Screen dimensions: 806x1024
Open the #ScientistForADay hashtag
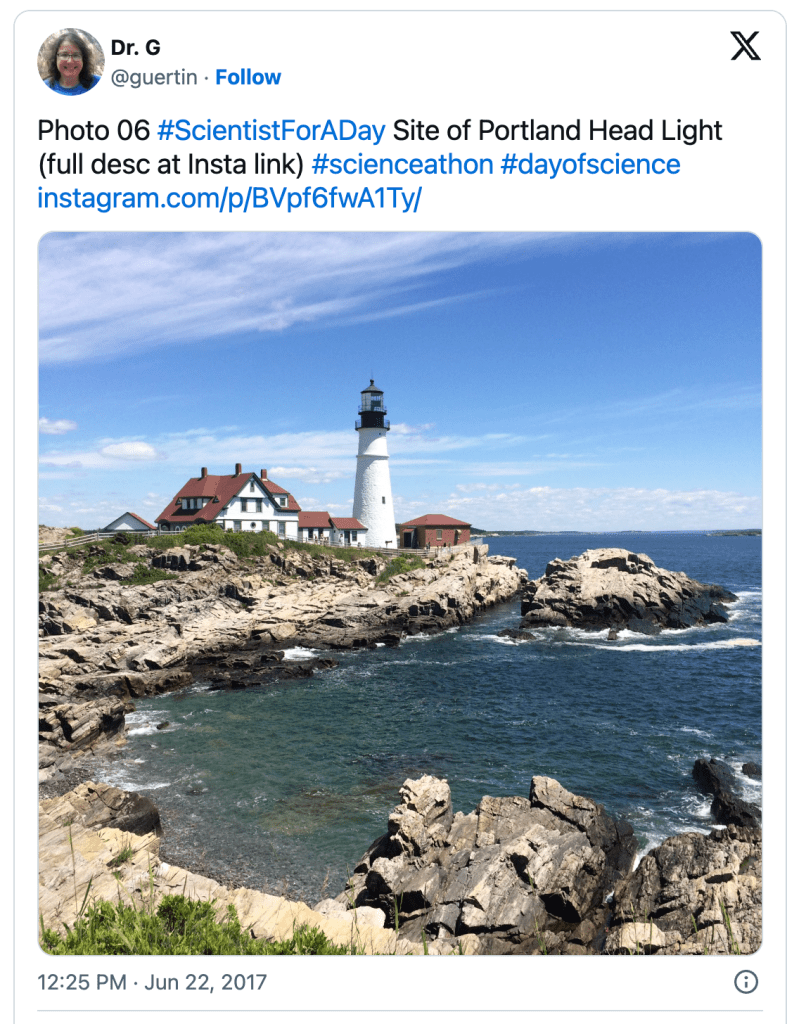[271, 131]
